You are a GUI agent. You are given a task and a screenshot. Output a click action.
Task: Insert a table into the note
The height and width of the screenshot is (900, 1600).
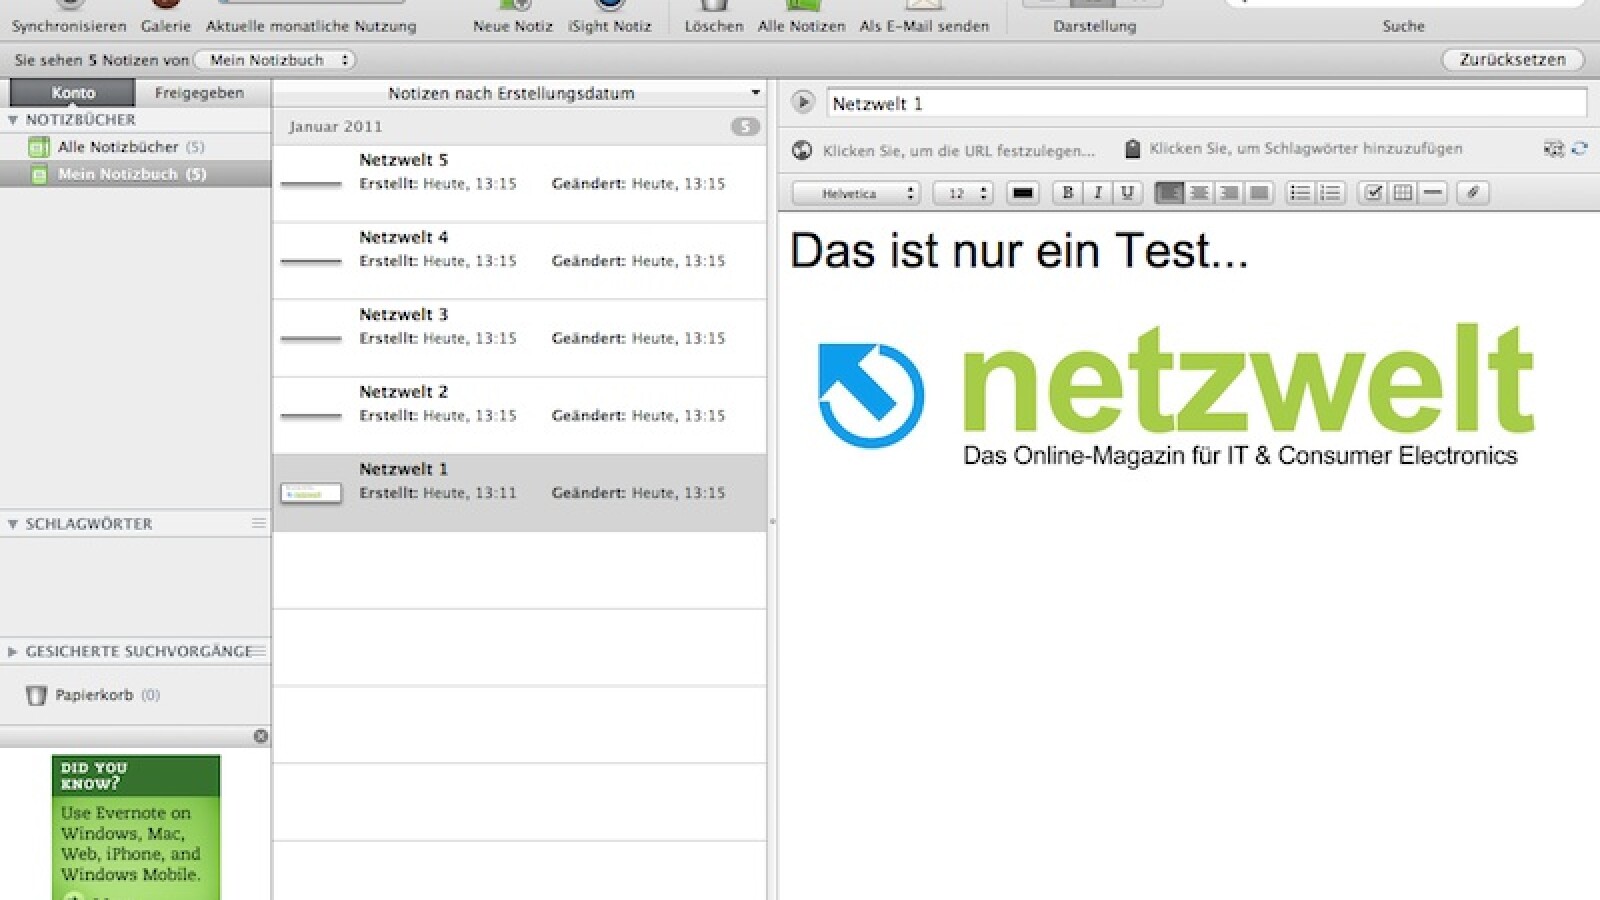tap(1403, 193)
